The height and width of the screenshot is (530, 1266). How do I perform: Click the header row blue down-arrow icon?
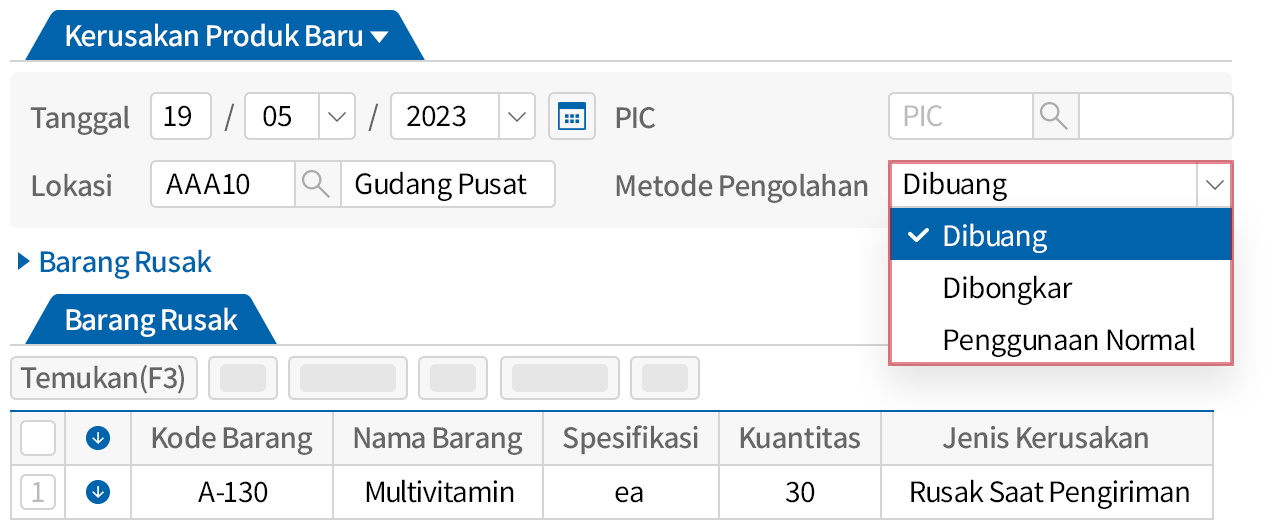click(x=99, y=438)
